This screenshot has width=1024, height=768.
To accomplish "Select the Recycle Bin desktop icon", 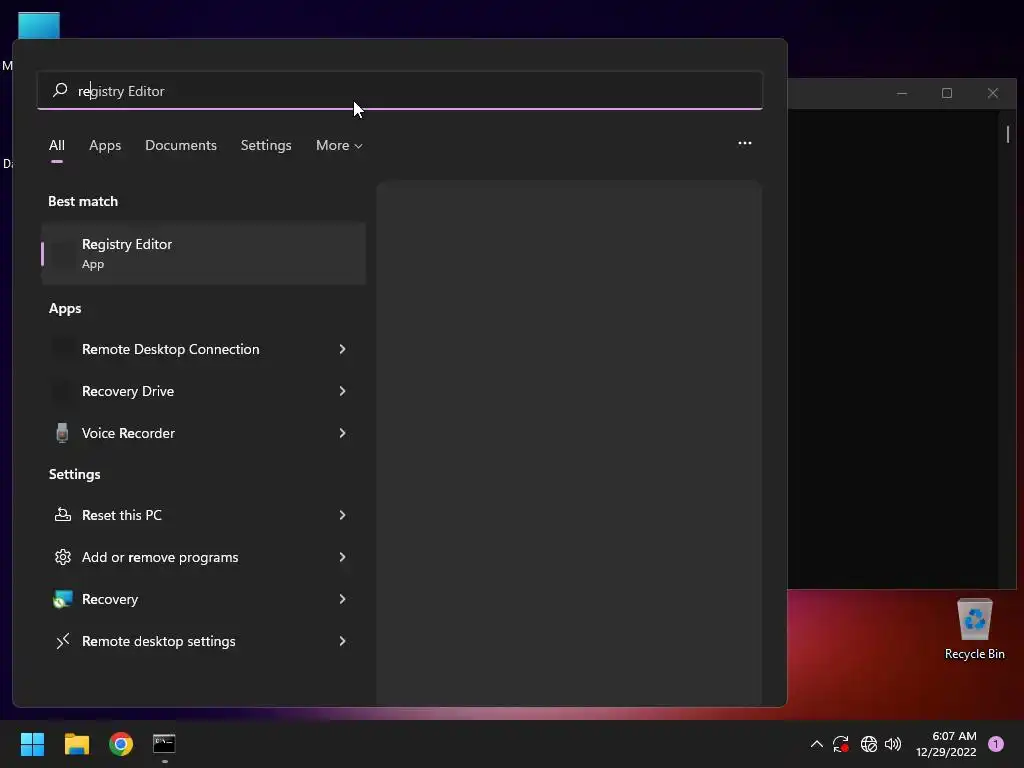I will [x=974, y=630].
